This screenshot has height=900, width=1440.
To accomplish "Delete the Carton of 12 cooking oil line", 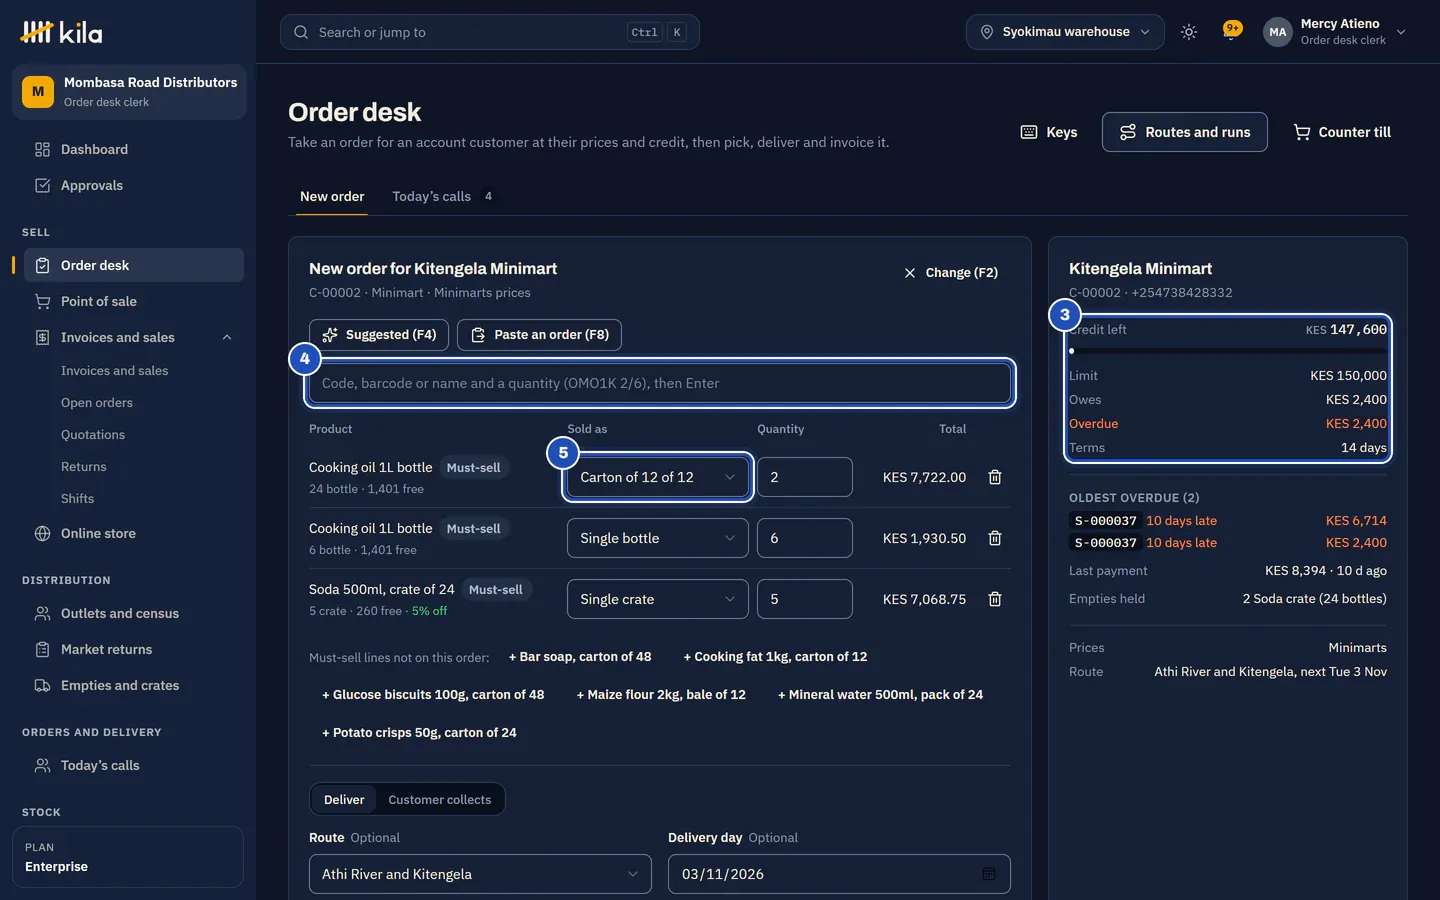I will click(x=995, y=477).
